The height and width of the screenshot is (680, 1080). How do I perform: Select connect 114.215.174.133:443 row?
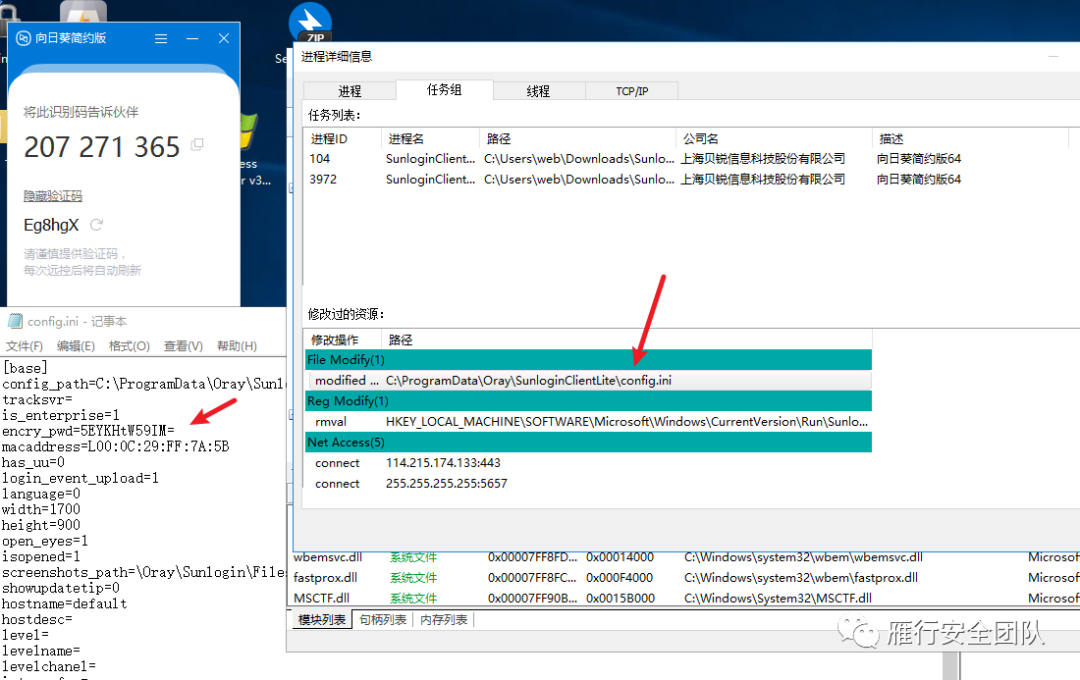tap(588, 463)
